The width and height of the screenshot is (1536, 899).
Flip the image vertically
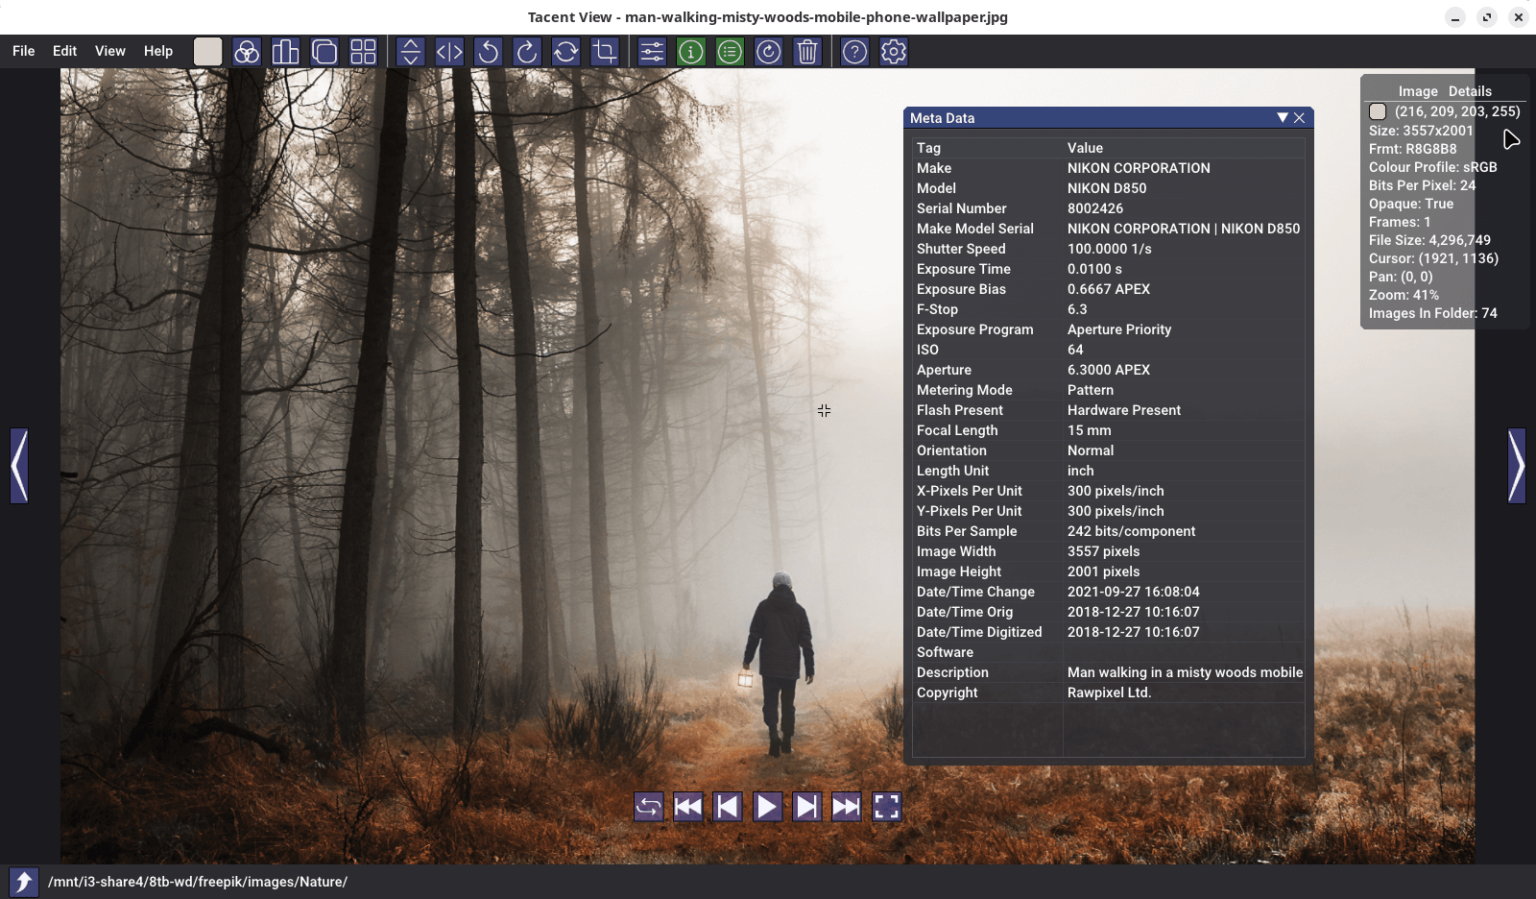coord(410,51)
